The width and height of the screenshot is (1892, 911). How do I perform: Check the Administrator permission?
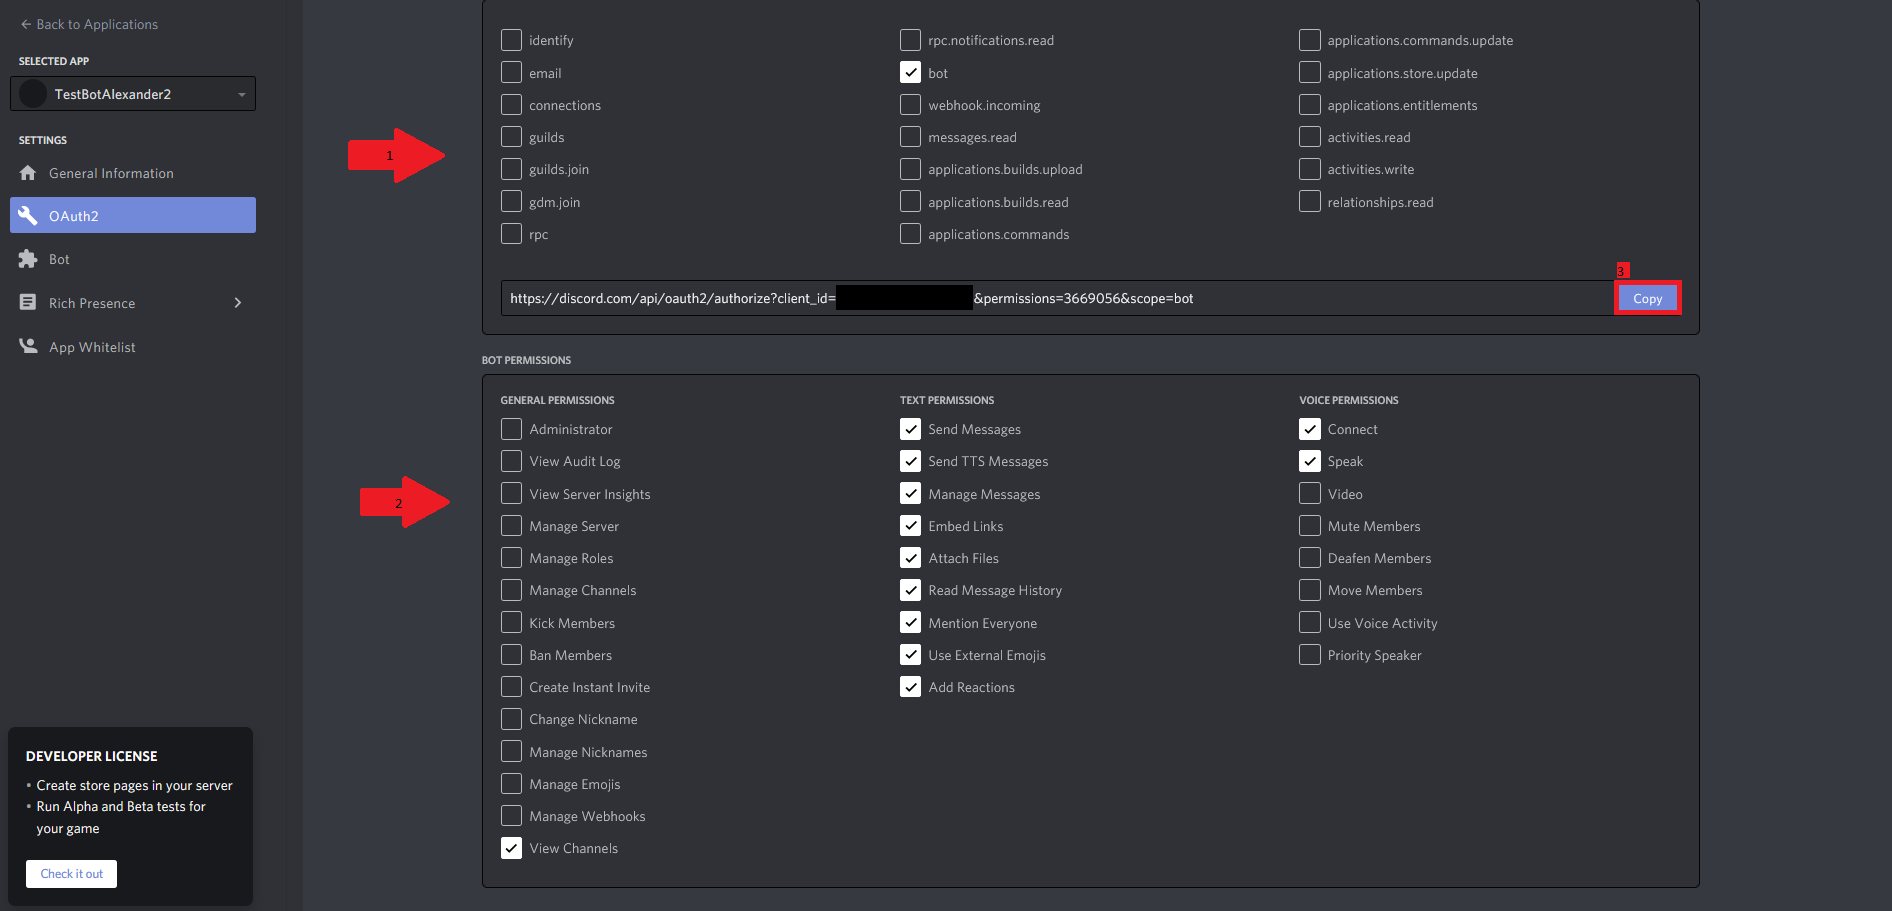pyautogui.click(x=511, y=429)
